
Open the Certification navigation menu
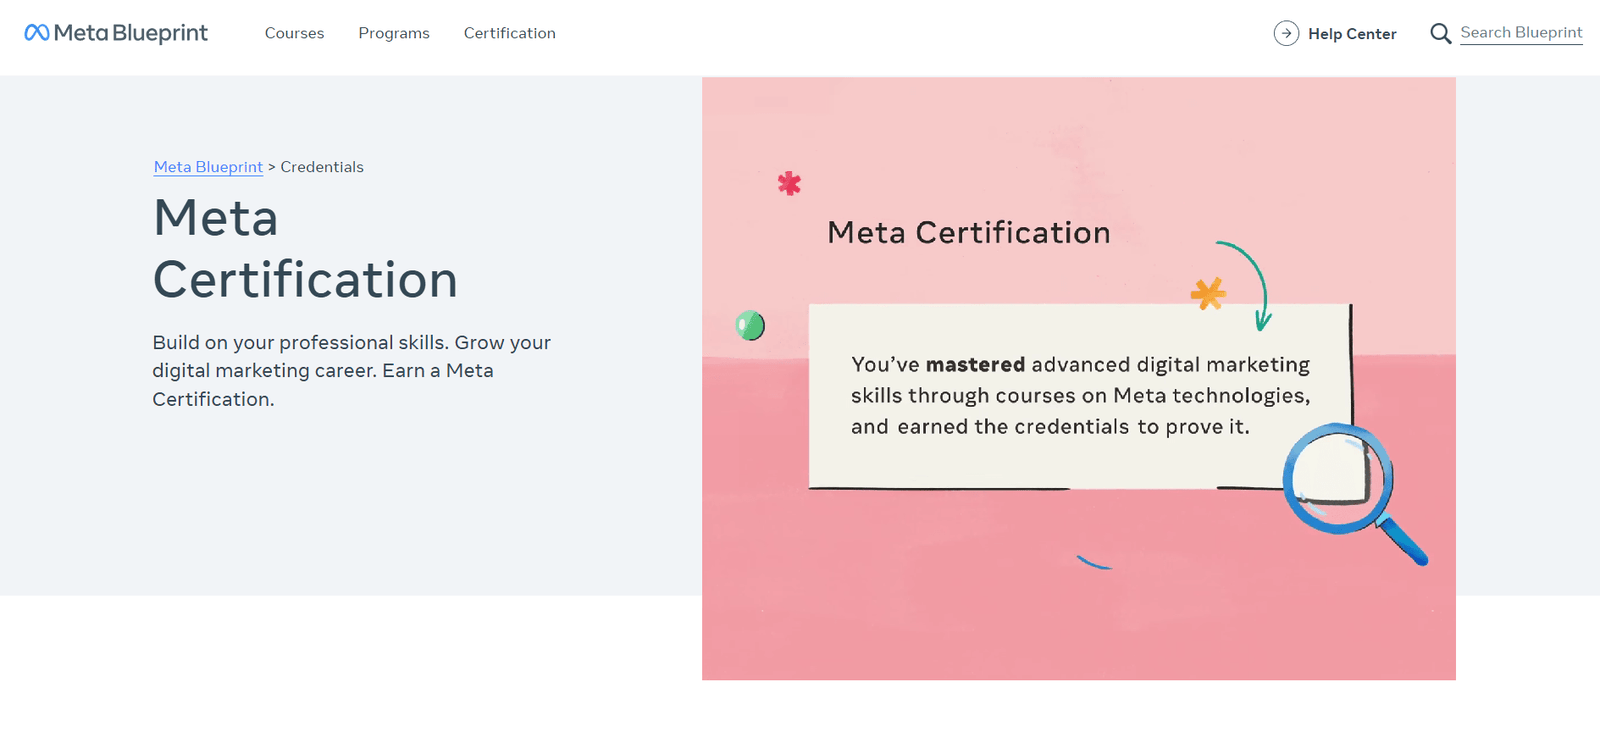point(509,33)
